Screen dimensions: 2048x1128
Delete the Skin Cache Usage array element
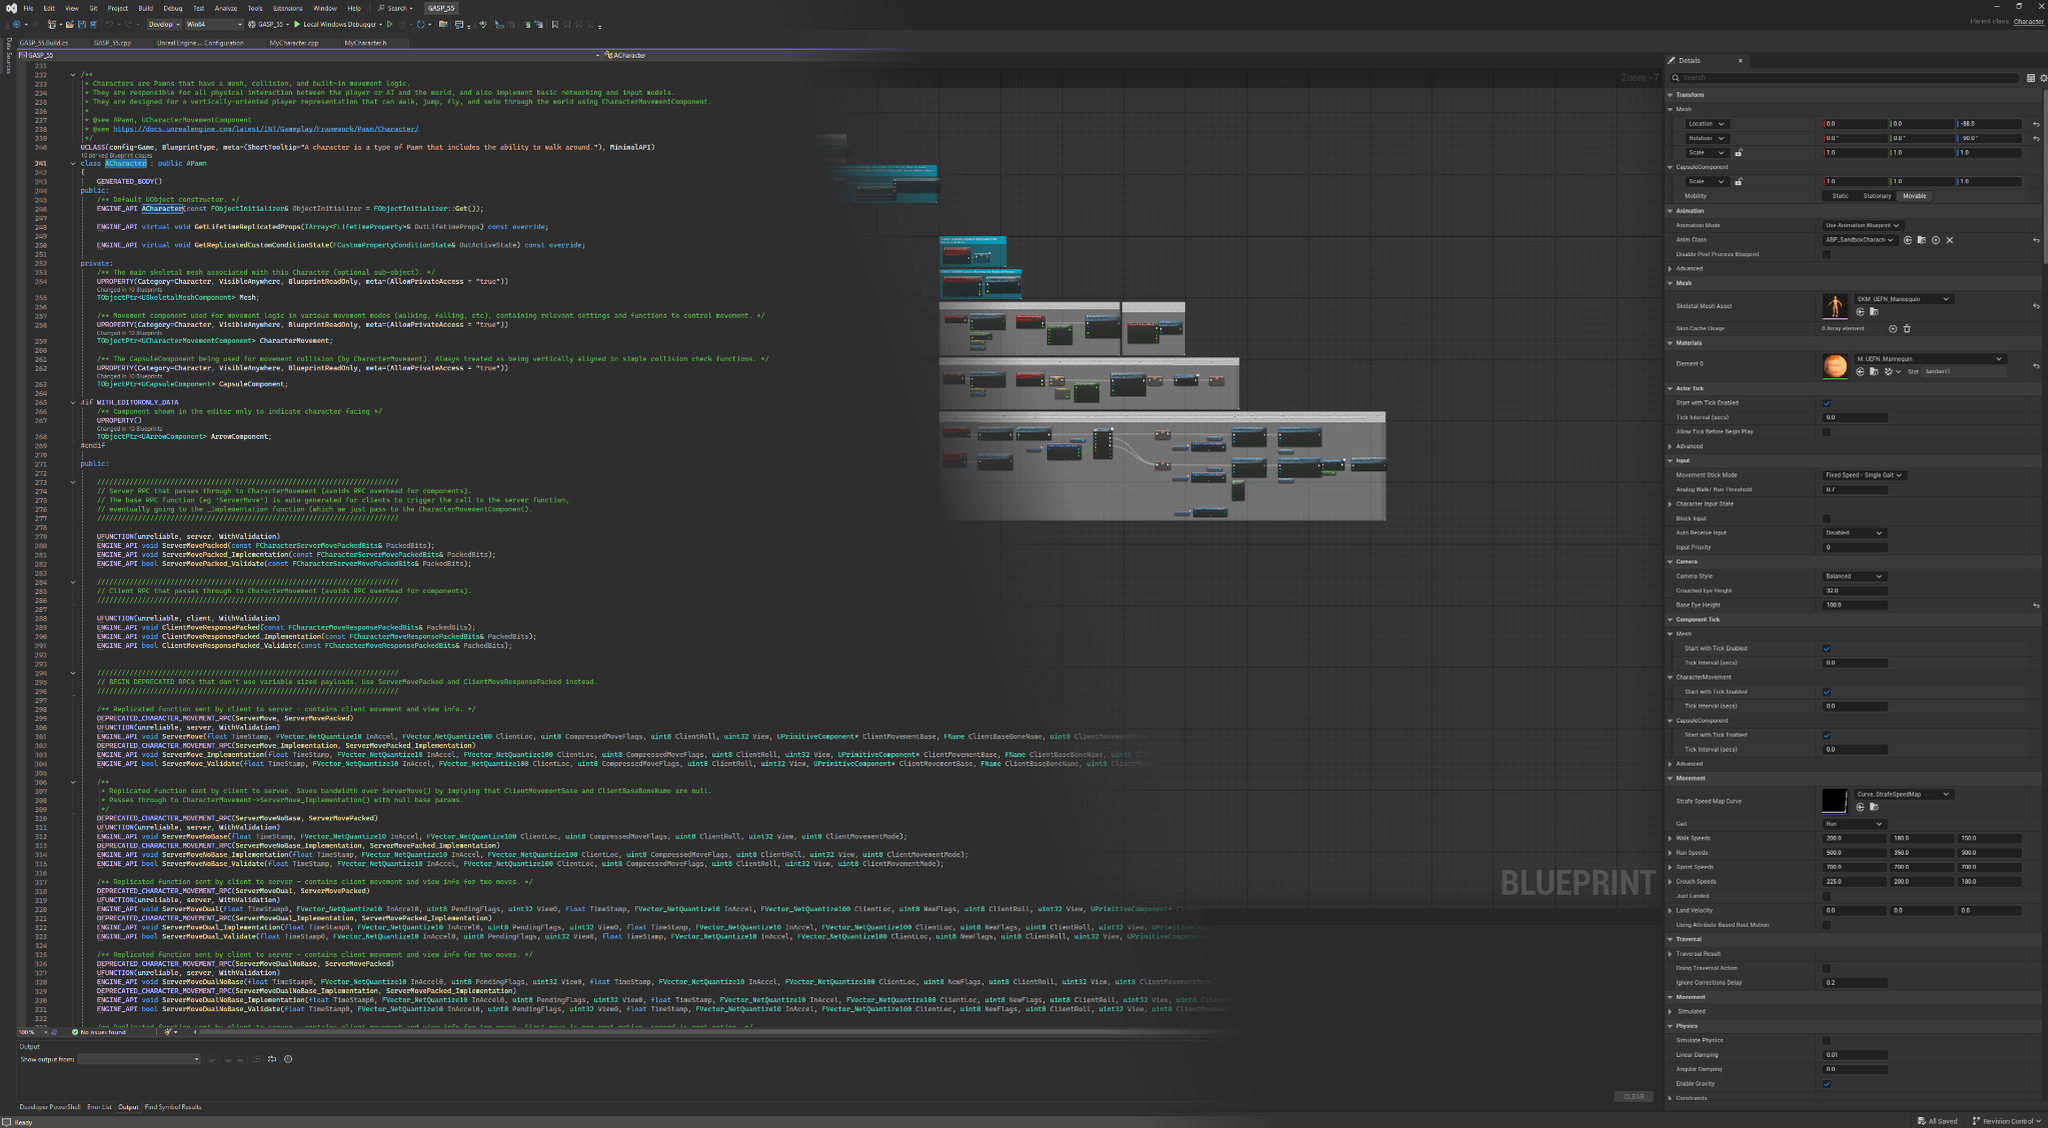pos(1907,330)
